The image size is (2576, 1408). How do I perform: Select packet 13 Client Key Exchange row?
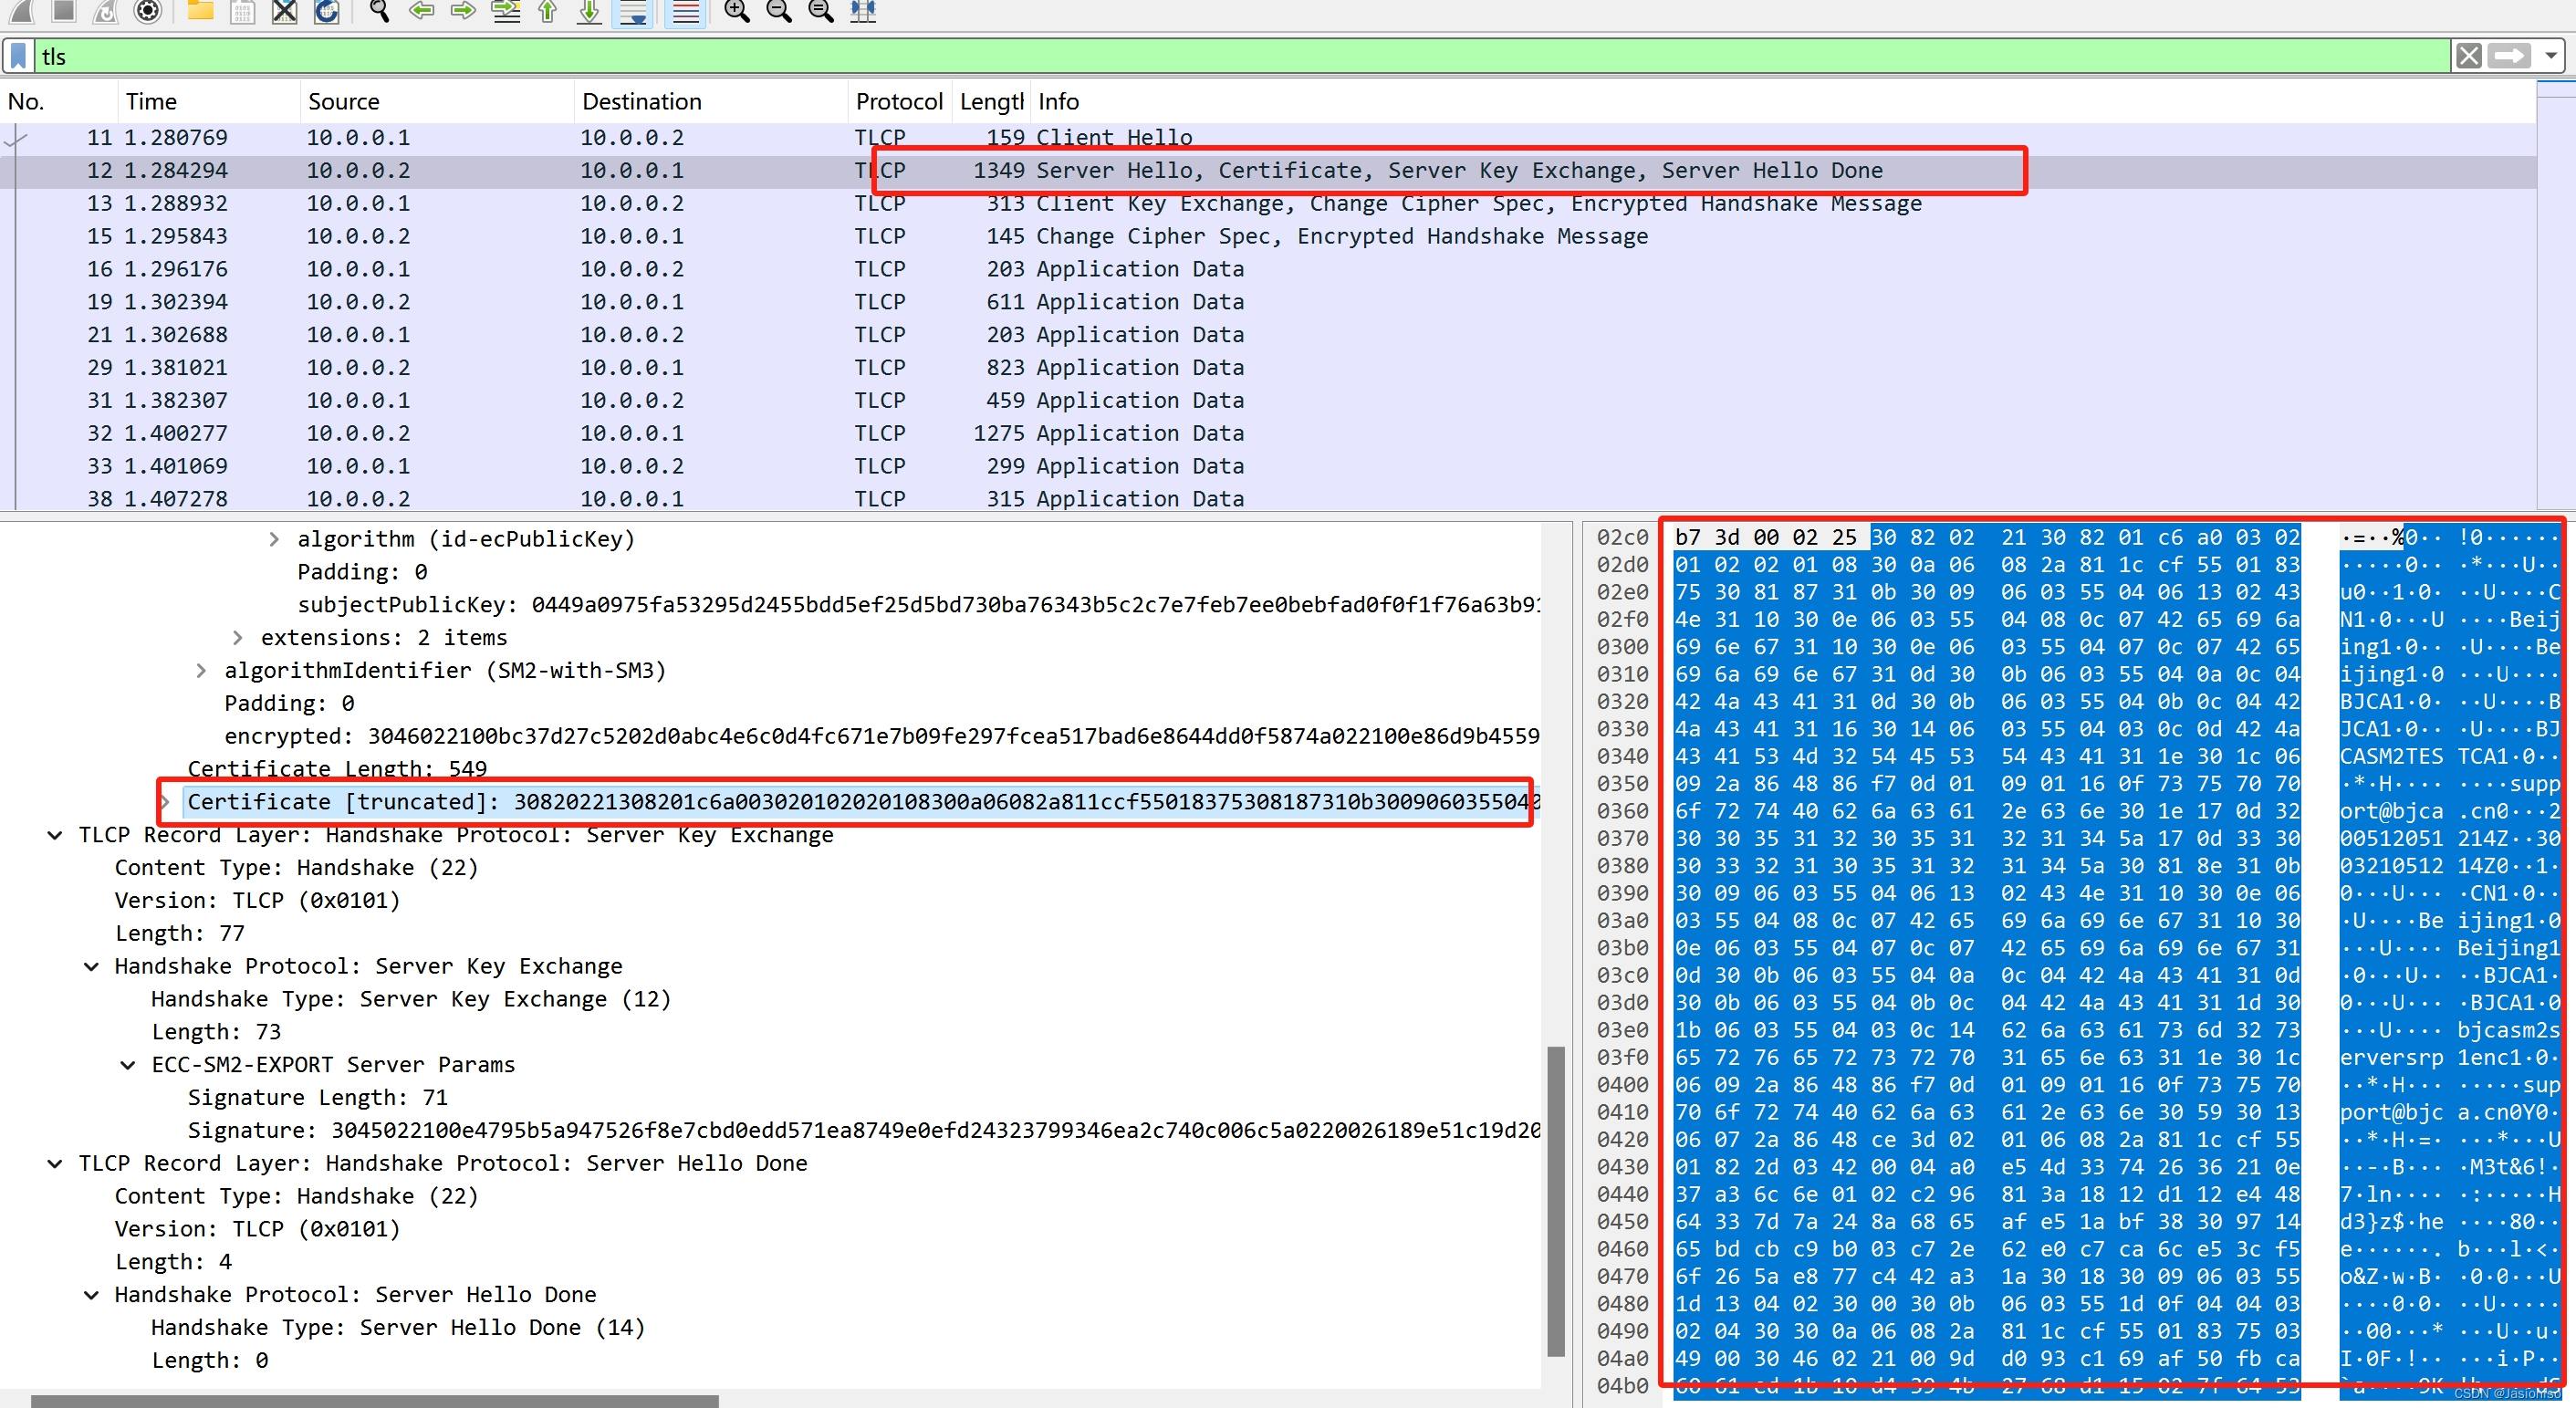[x=1200, y=204]
